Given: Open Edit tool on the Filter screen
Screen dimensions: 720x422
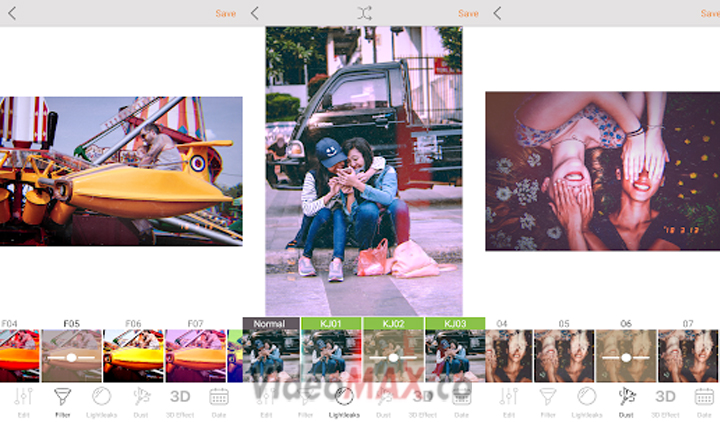Looking at the screenshot, I should 23,402.
